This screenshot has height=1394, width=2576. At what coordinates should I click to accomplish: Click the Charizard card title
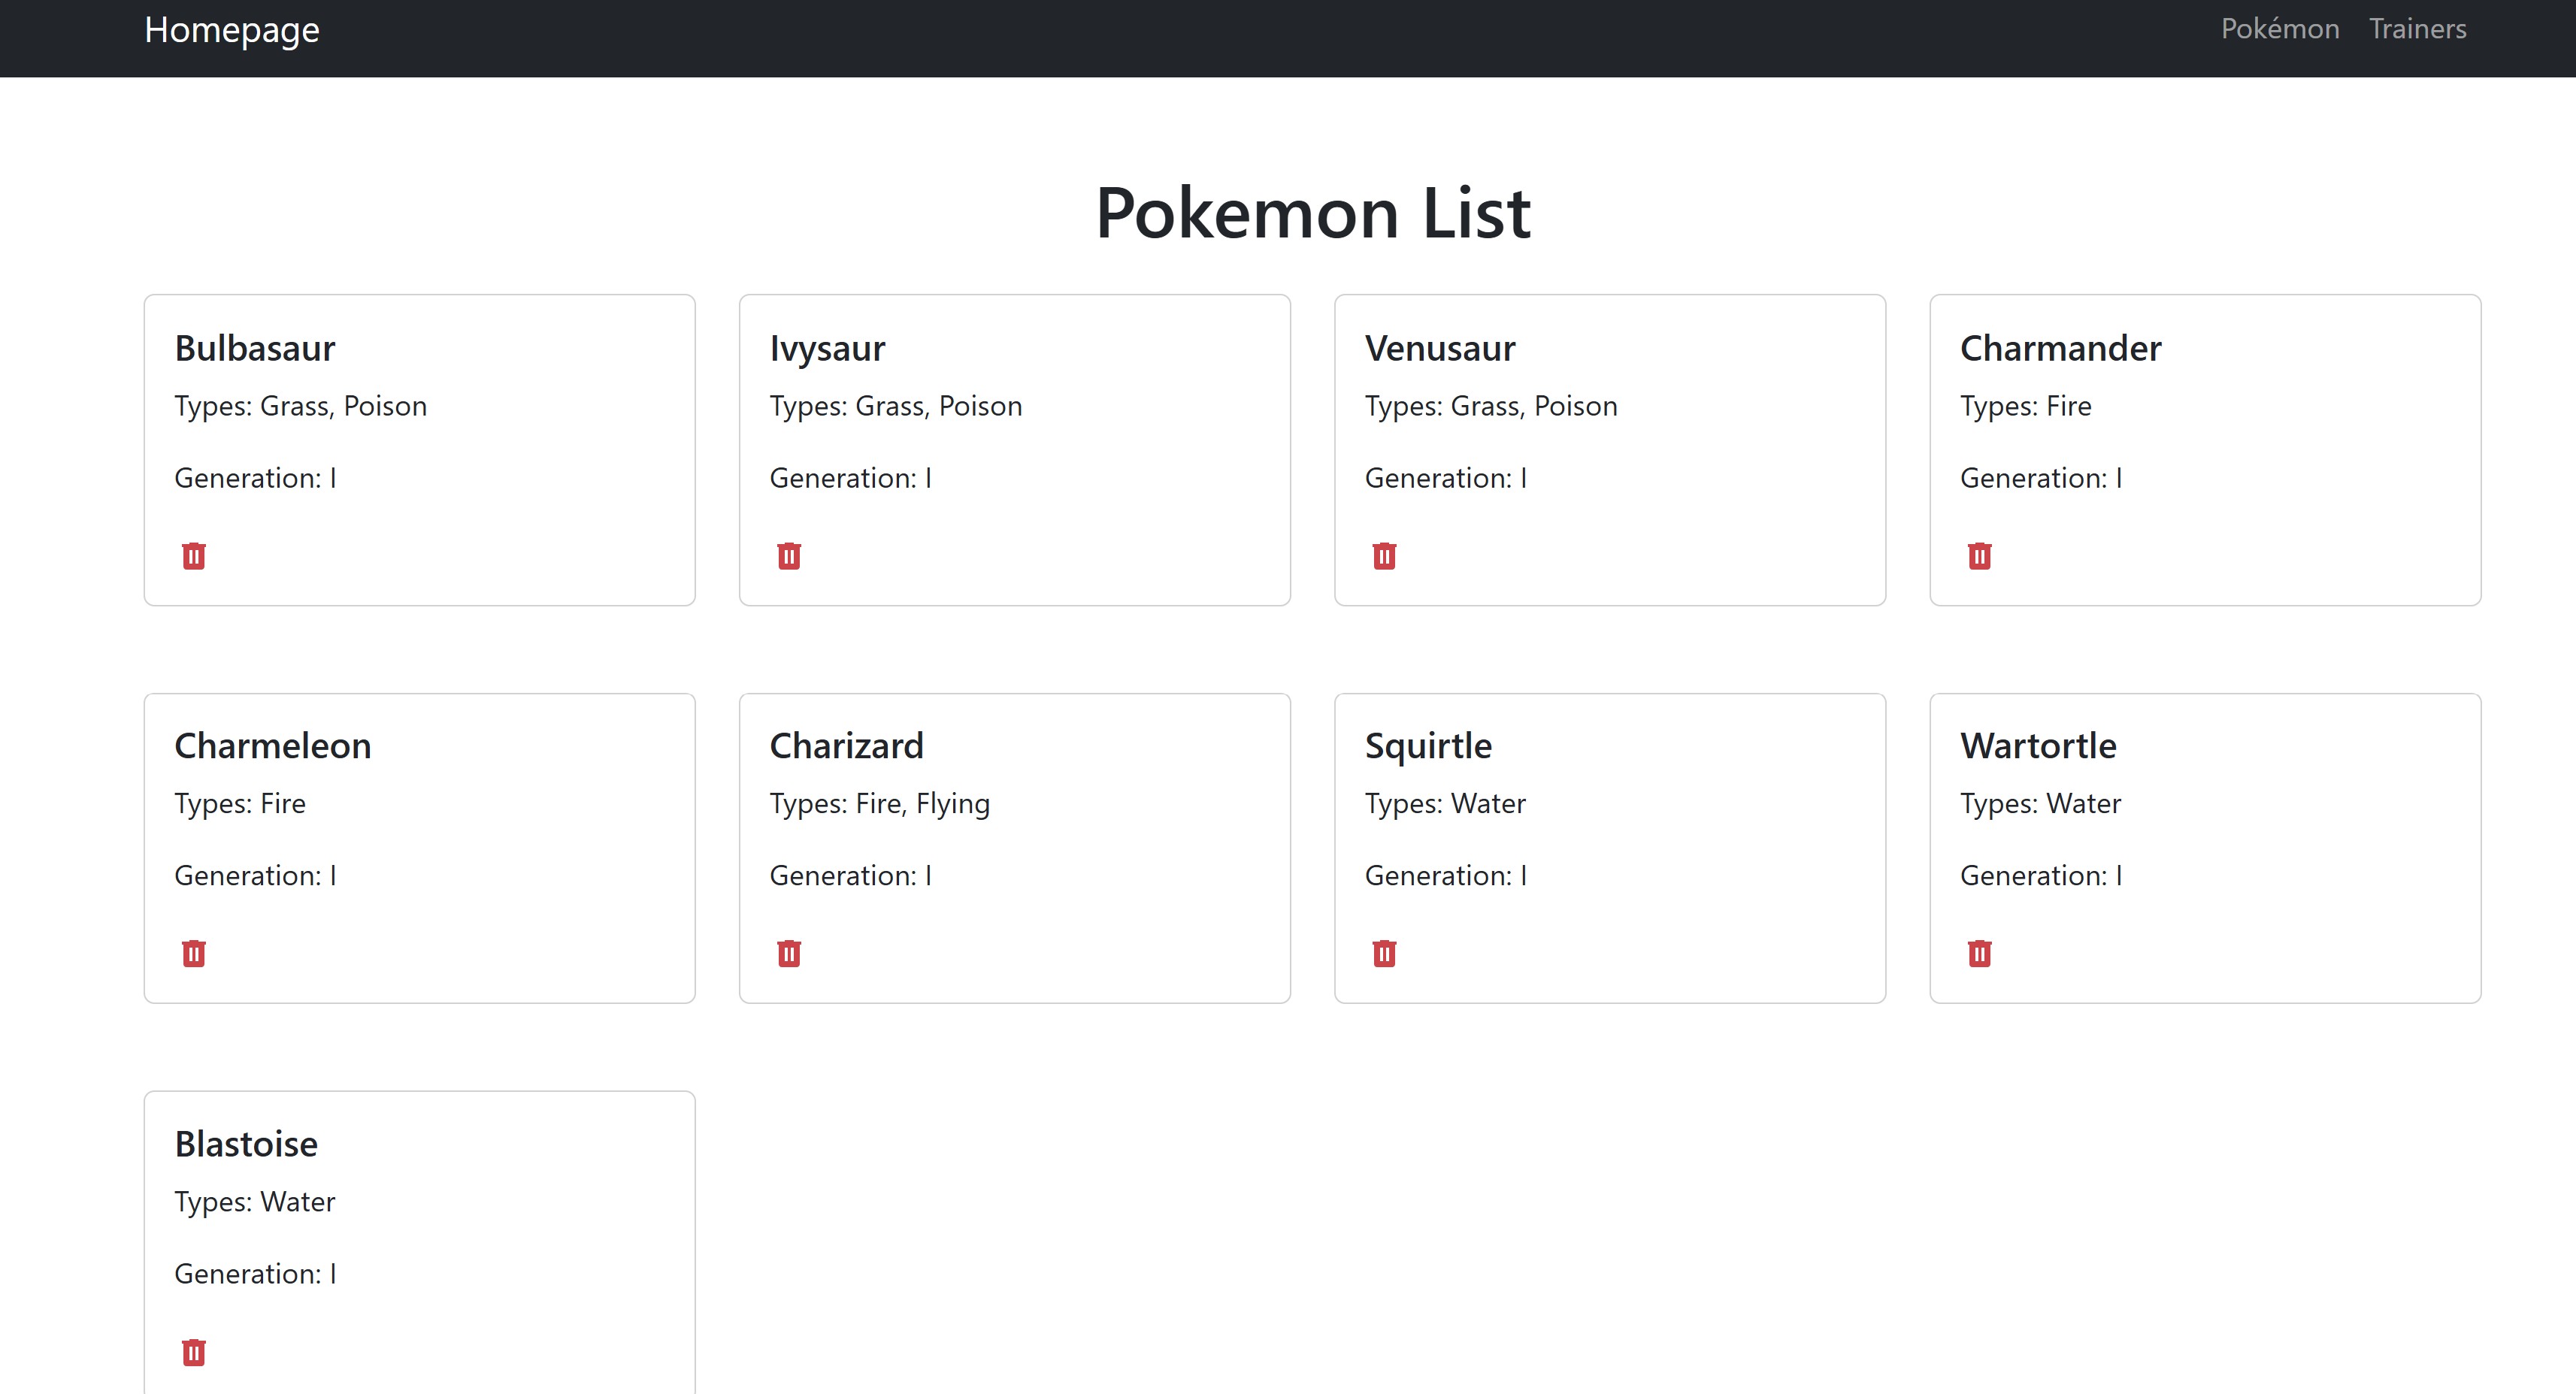847,745
